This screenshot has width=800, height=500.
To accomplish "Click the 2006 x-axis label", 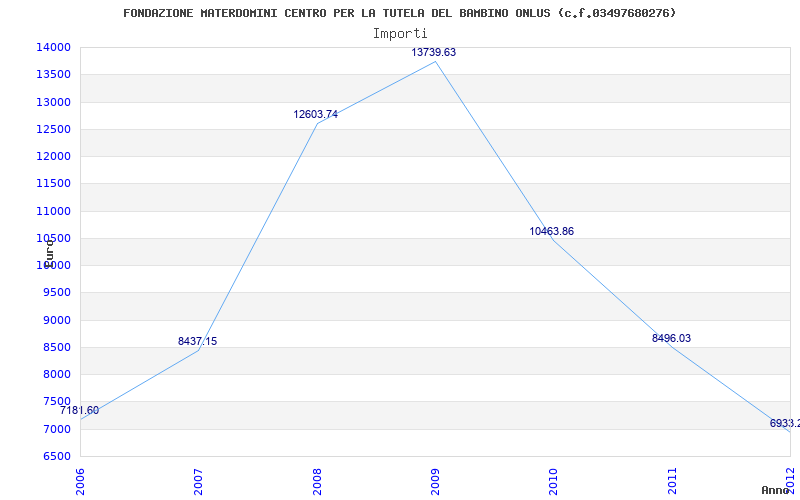I will pyautogui.click(x=81, y=482).
